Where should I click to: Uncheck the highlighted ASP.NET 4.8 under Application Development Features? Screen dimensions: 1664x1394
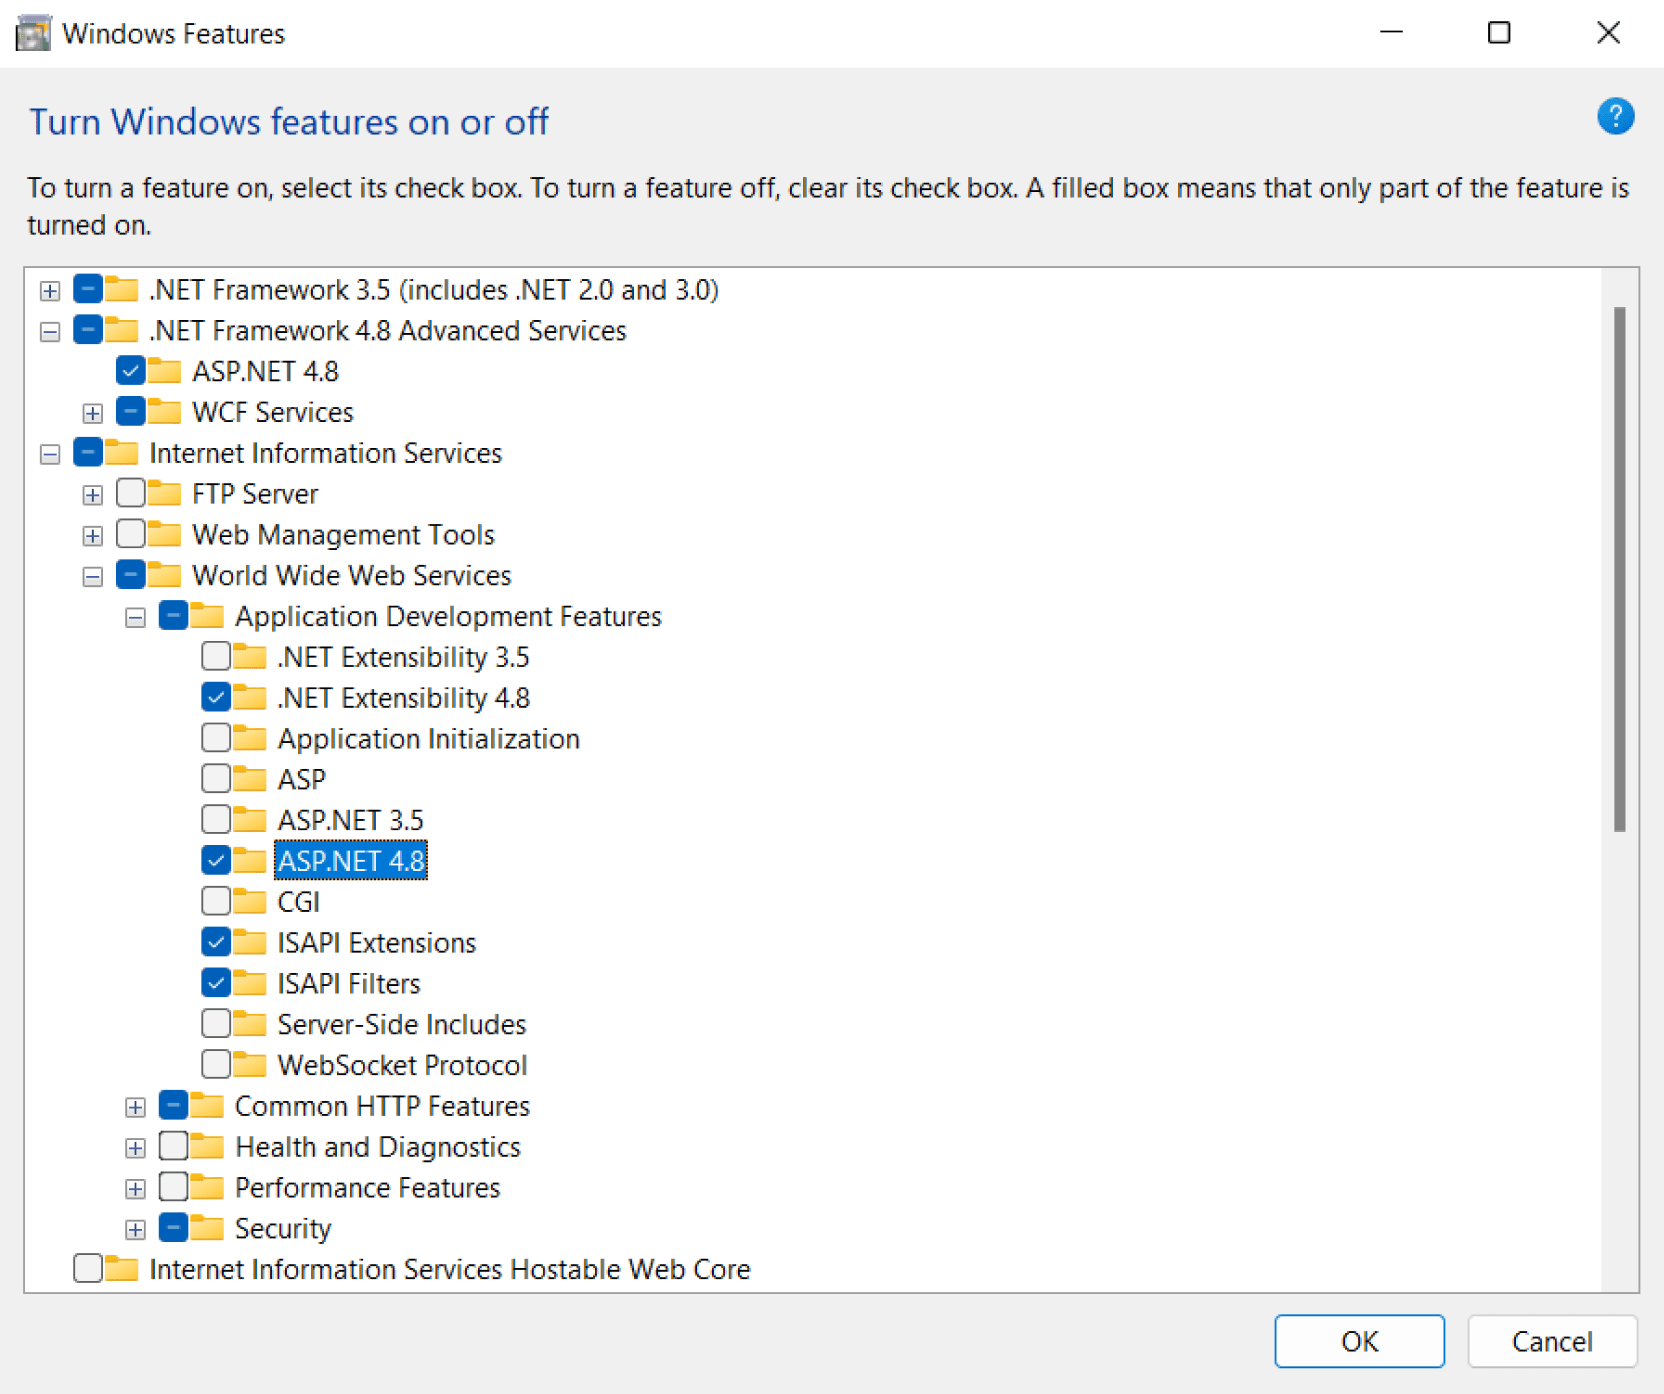click(216, 860)
